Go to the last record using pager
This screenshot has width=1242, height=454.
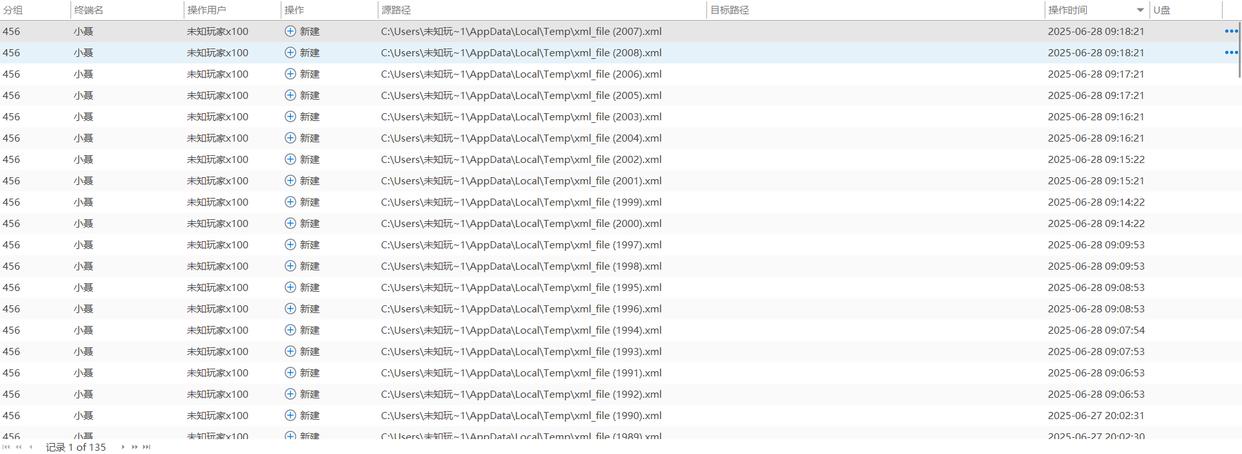pos(146,447)
